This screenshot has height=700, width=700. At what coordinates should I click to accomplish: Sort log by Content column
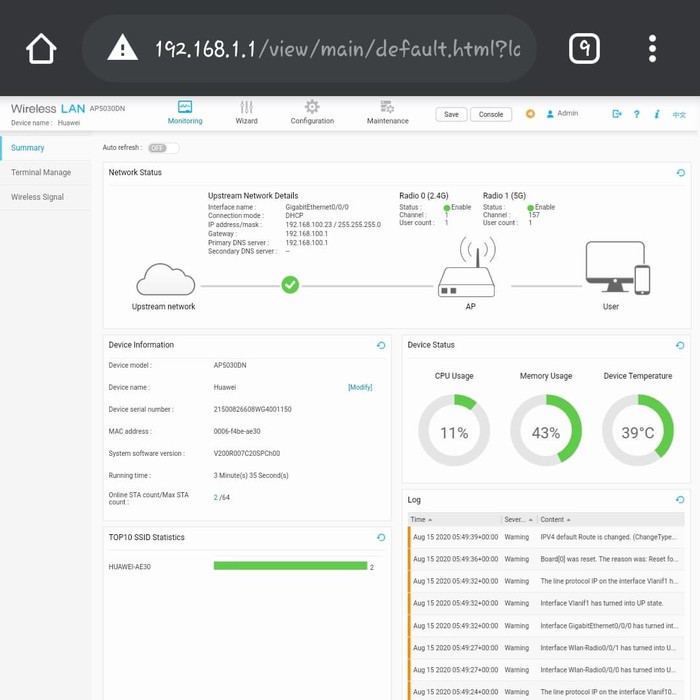pyautogui.click(x=555, y=520)
